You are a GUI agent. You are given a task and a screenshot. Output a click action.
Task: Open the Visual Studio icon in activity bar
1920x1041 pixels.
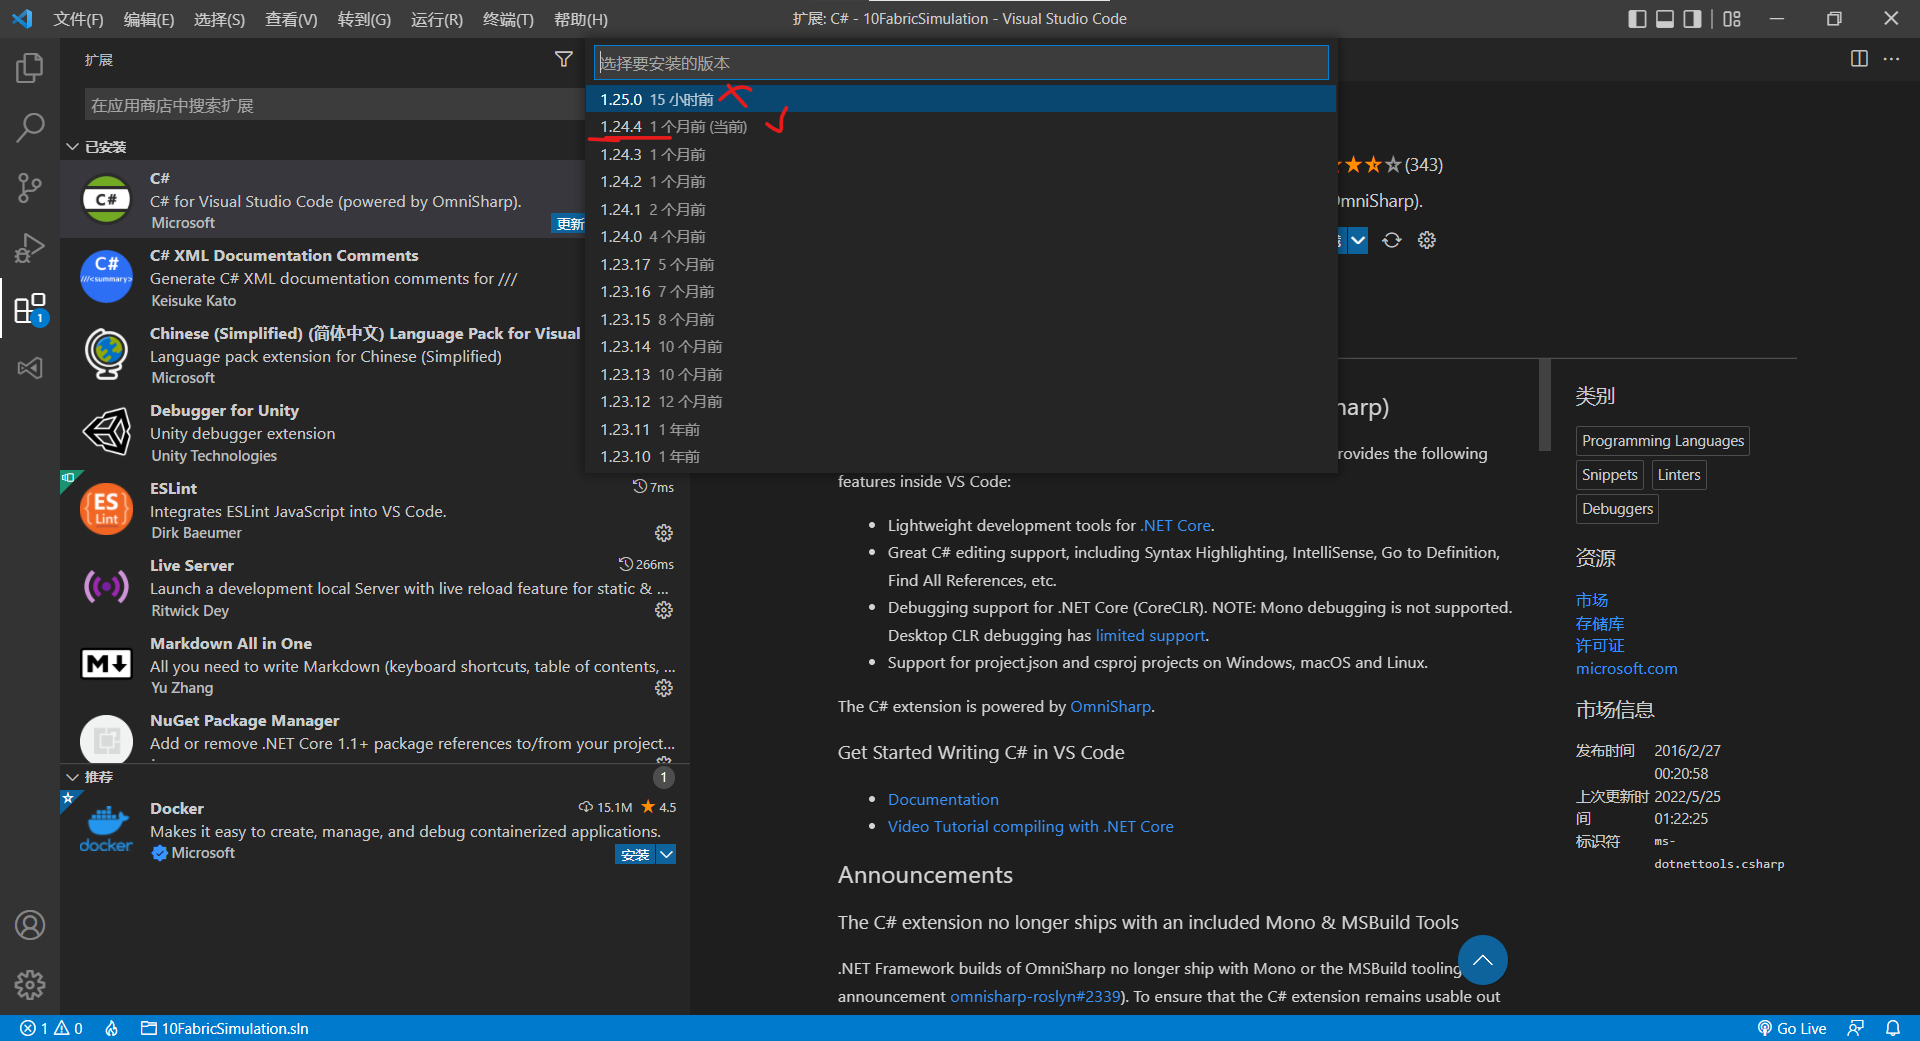click(30, 368)
